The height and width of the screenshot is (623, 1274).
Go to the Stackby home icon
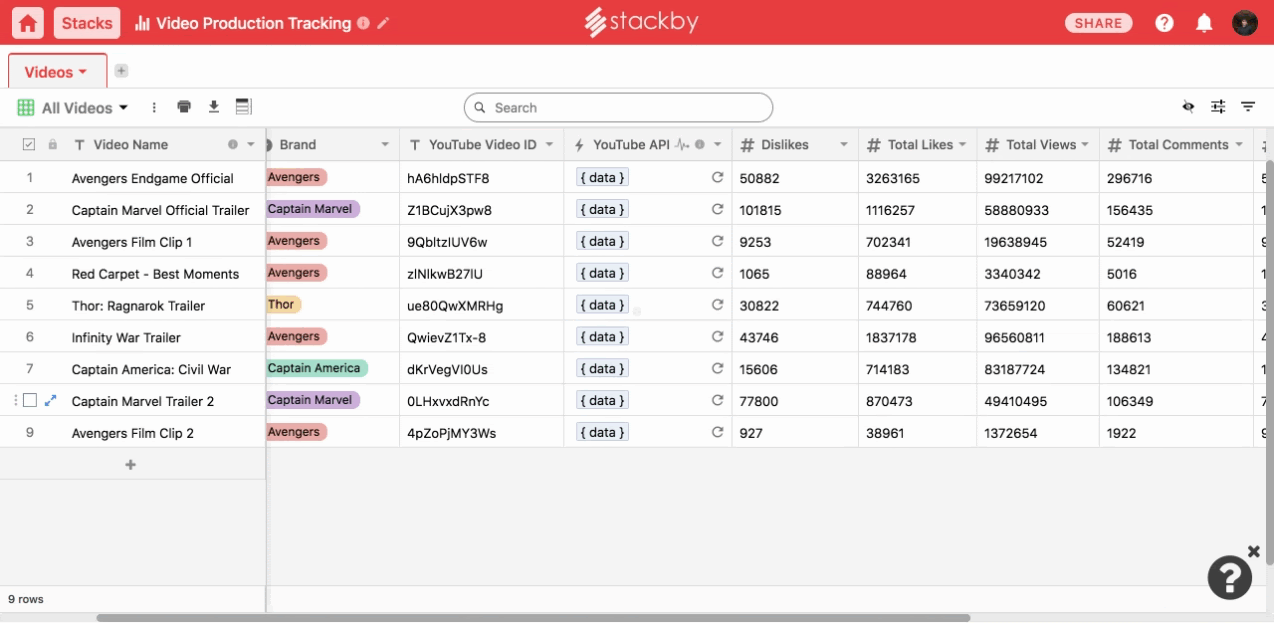pyautogui.click(x=27, y=23)
